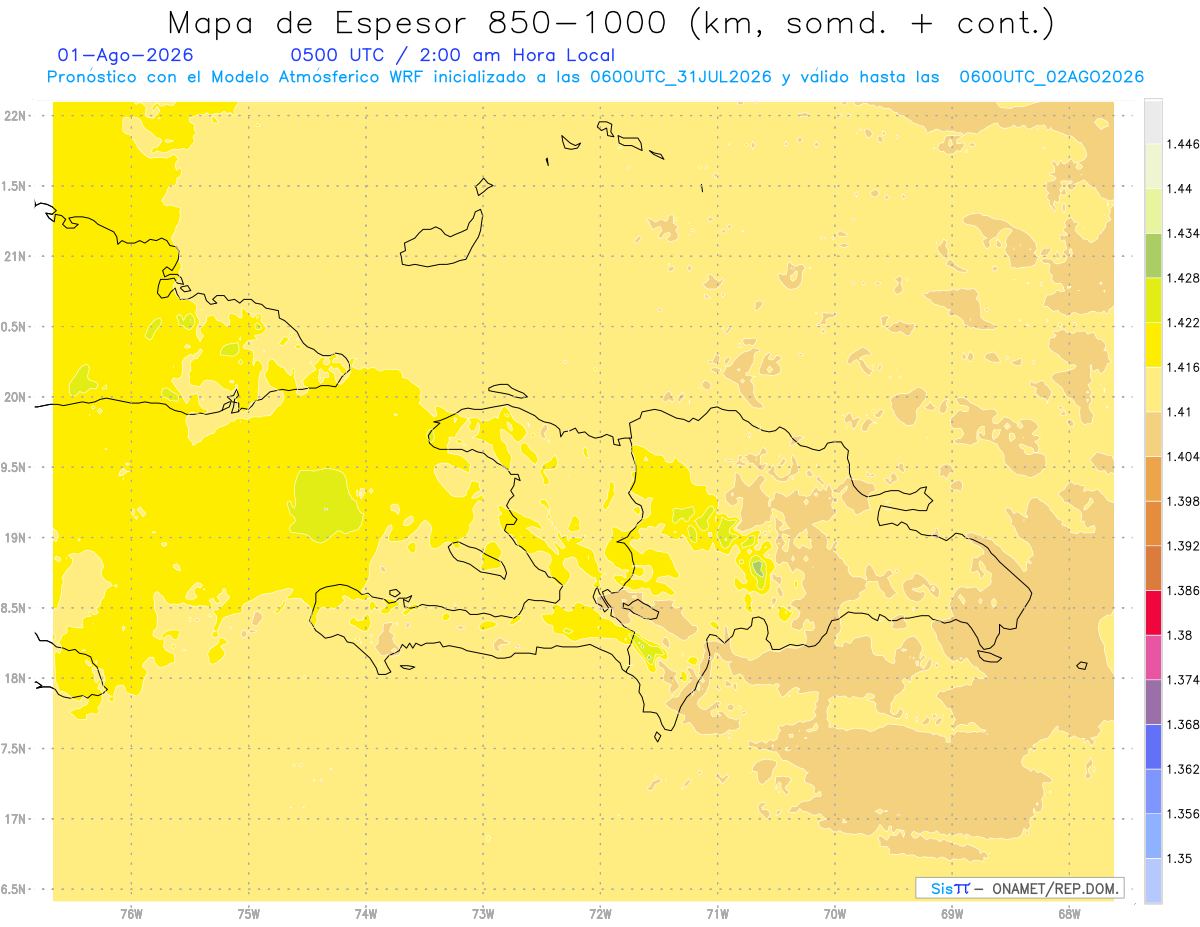1200x927 pixels.
Task: Click the time label '0500 UTC / 2:00 am Hora Local'
Action: (452, 56)
